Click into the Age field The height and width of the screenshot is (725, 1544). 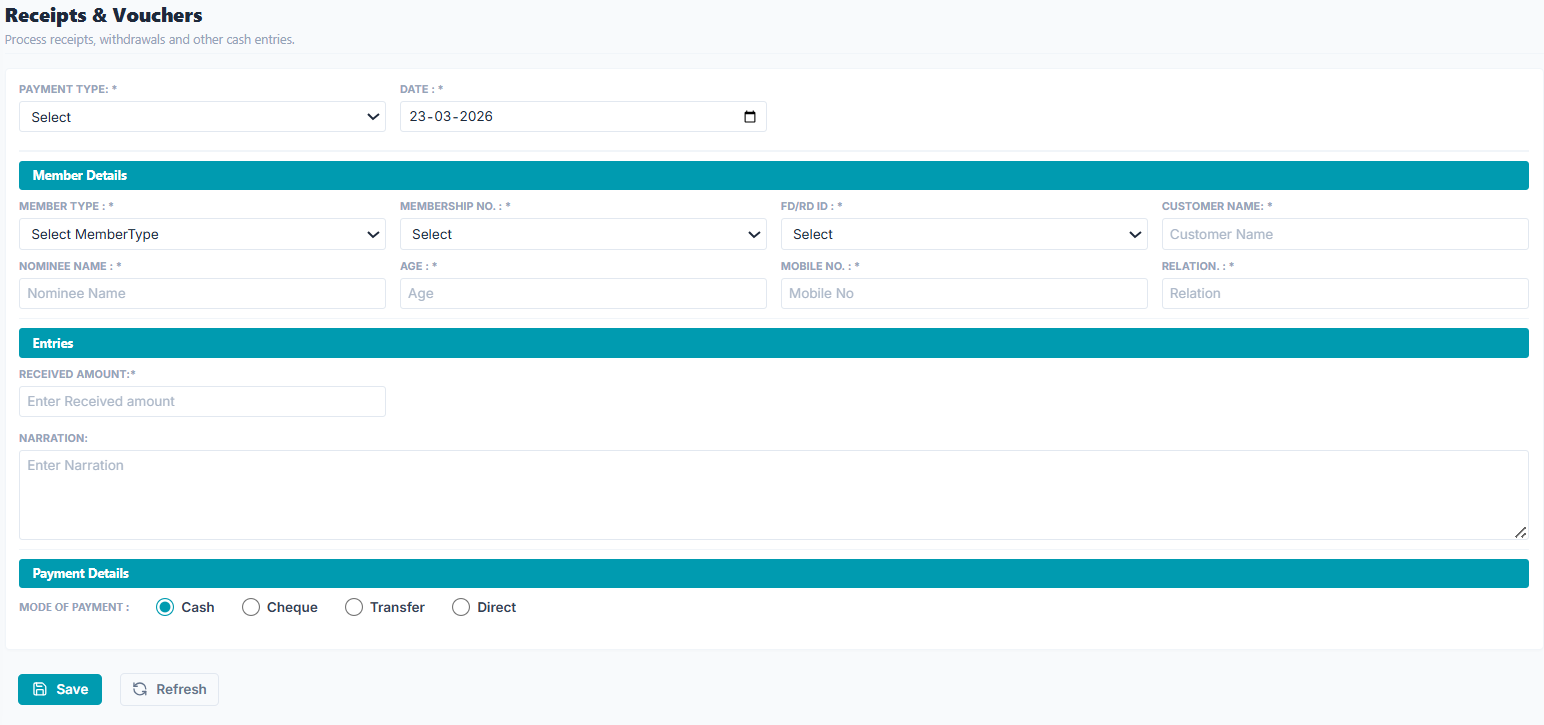pyautogui.click(x=583, y=293)
